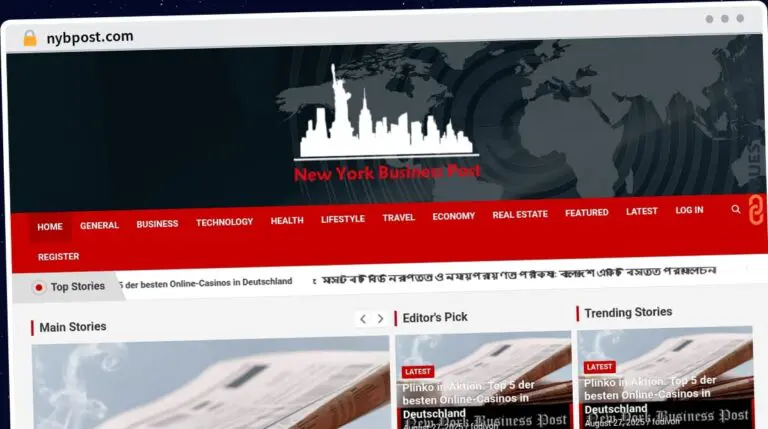The height and width of the screenshot is (429, 768).
Task: Open the BUSINESS menu item
Action: tap(157, 224)
